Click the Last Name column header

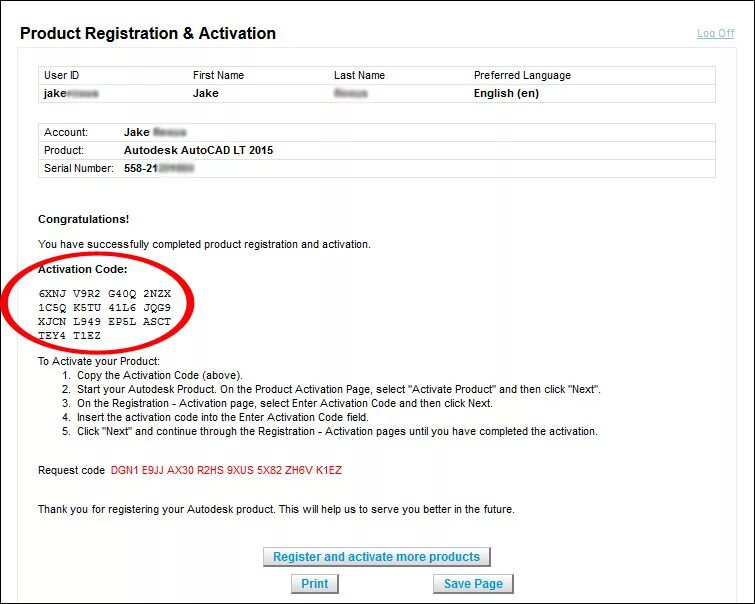pyautogui.click(x=359, y=75)
